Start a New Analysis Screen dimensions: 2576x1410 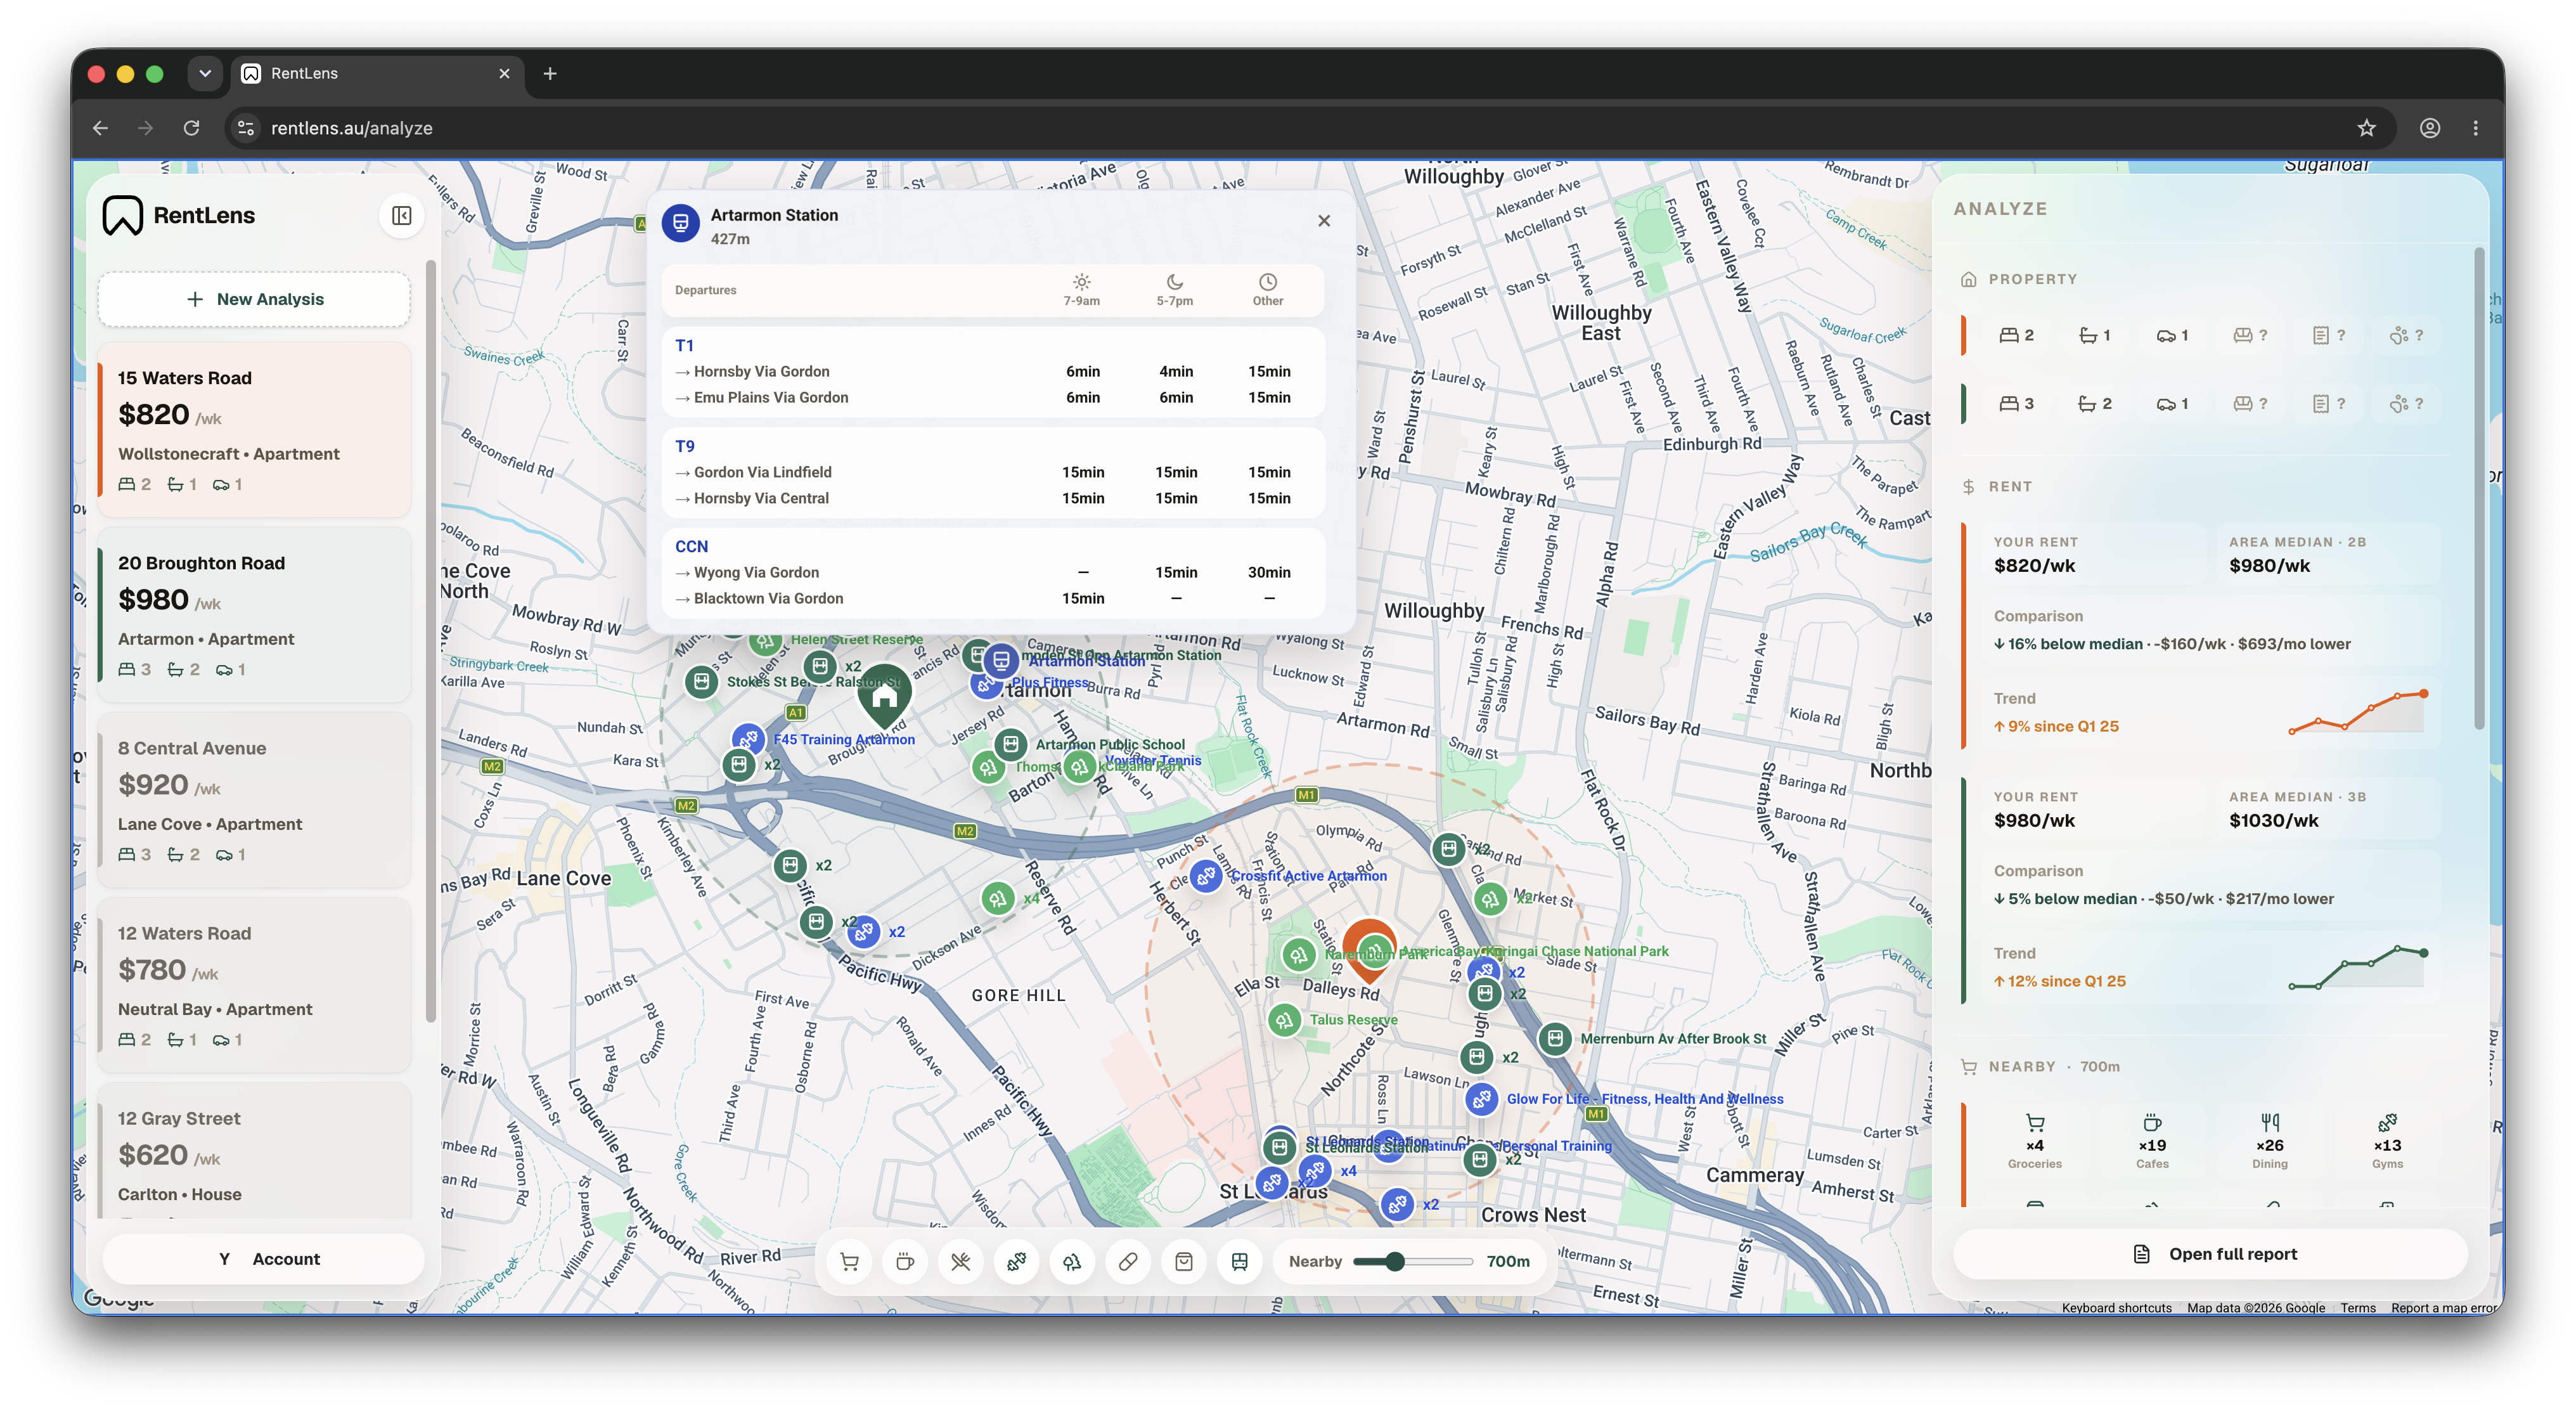pos(254,299)
